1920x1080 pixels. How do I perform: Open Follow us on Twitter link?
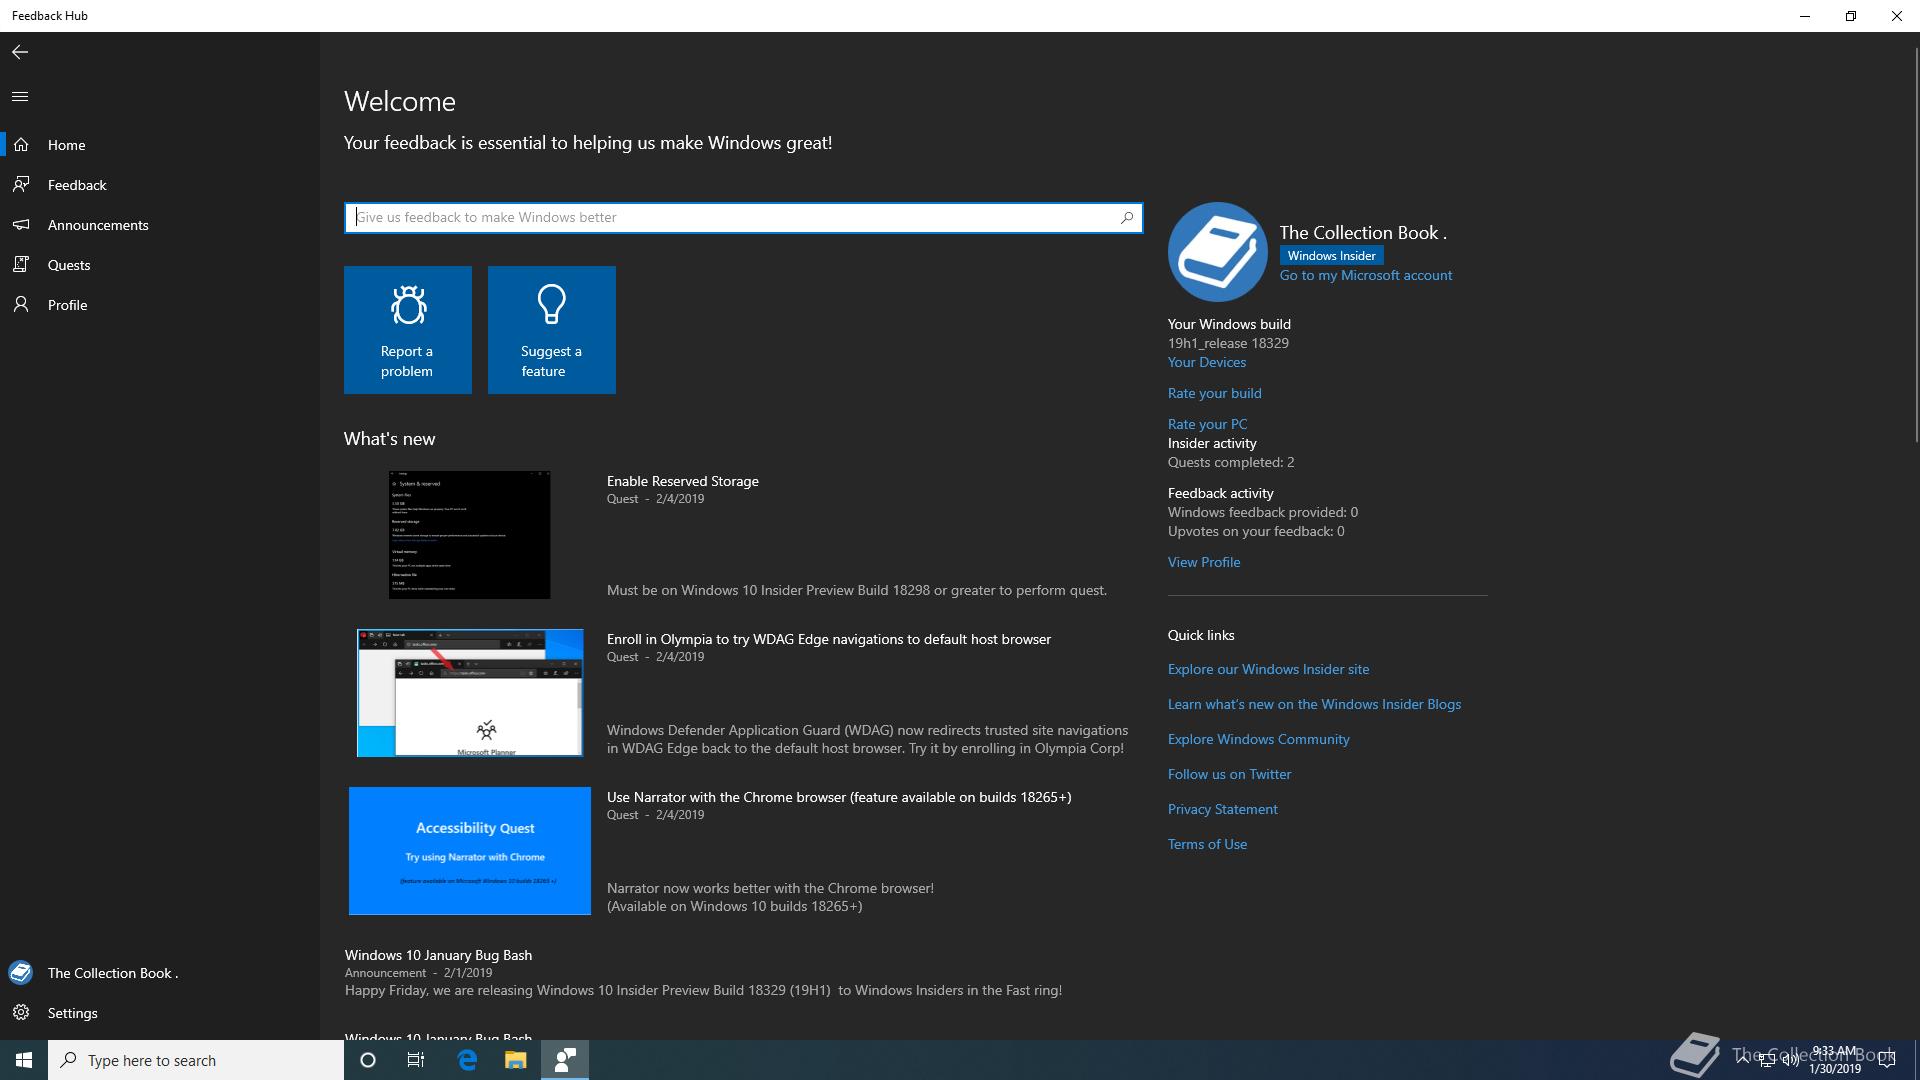[1229, 774]
